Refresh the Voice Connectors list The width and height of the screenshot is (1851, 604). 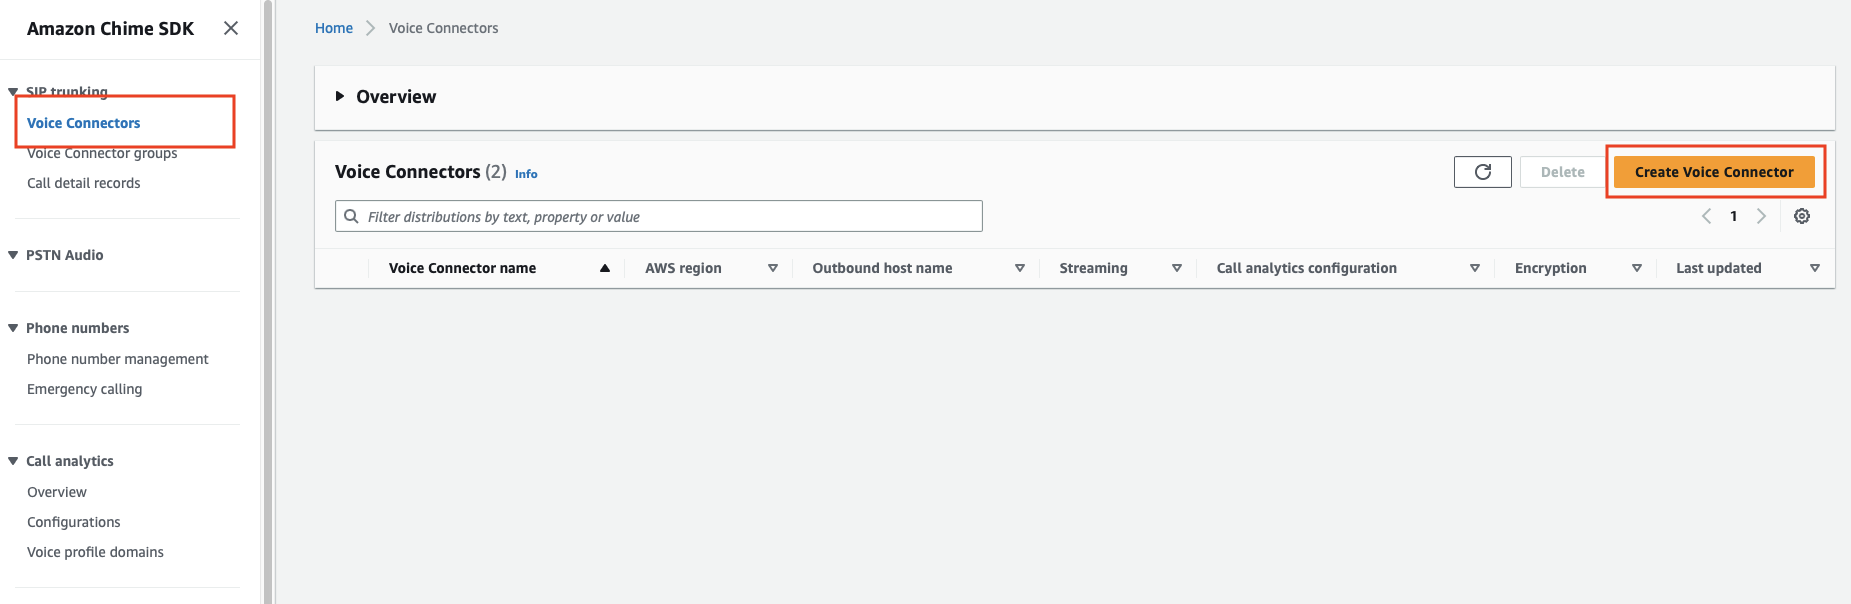1483,172
